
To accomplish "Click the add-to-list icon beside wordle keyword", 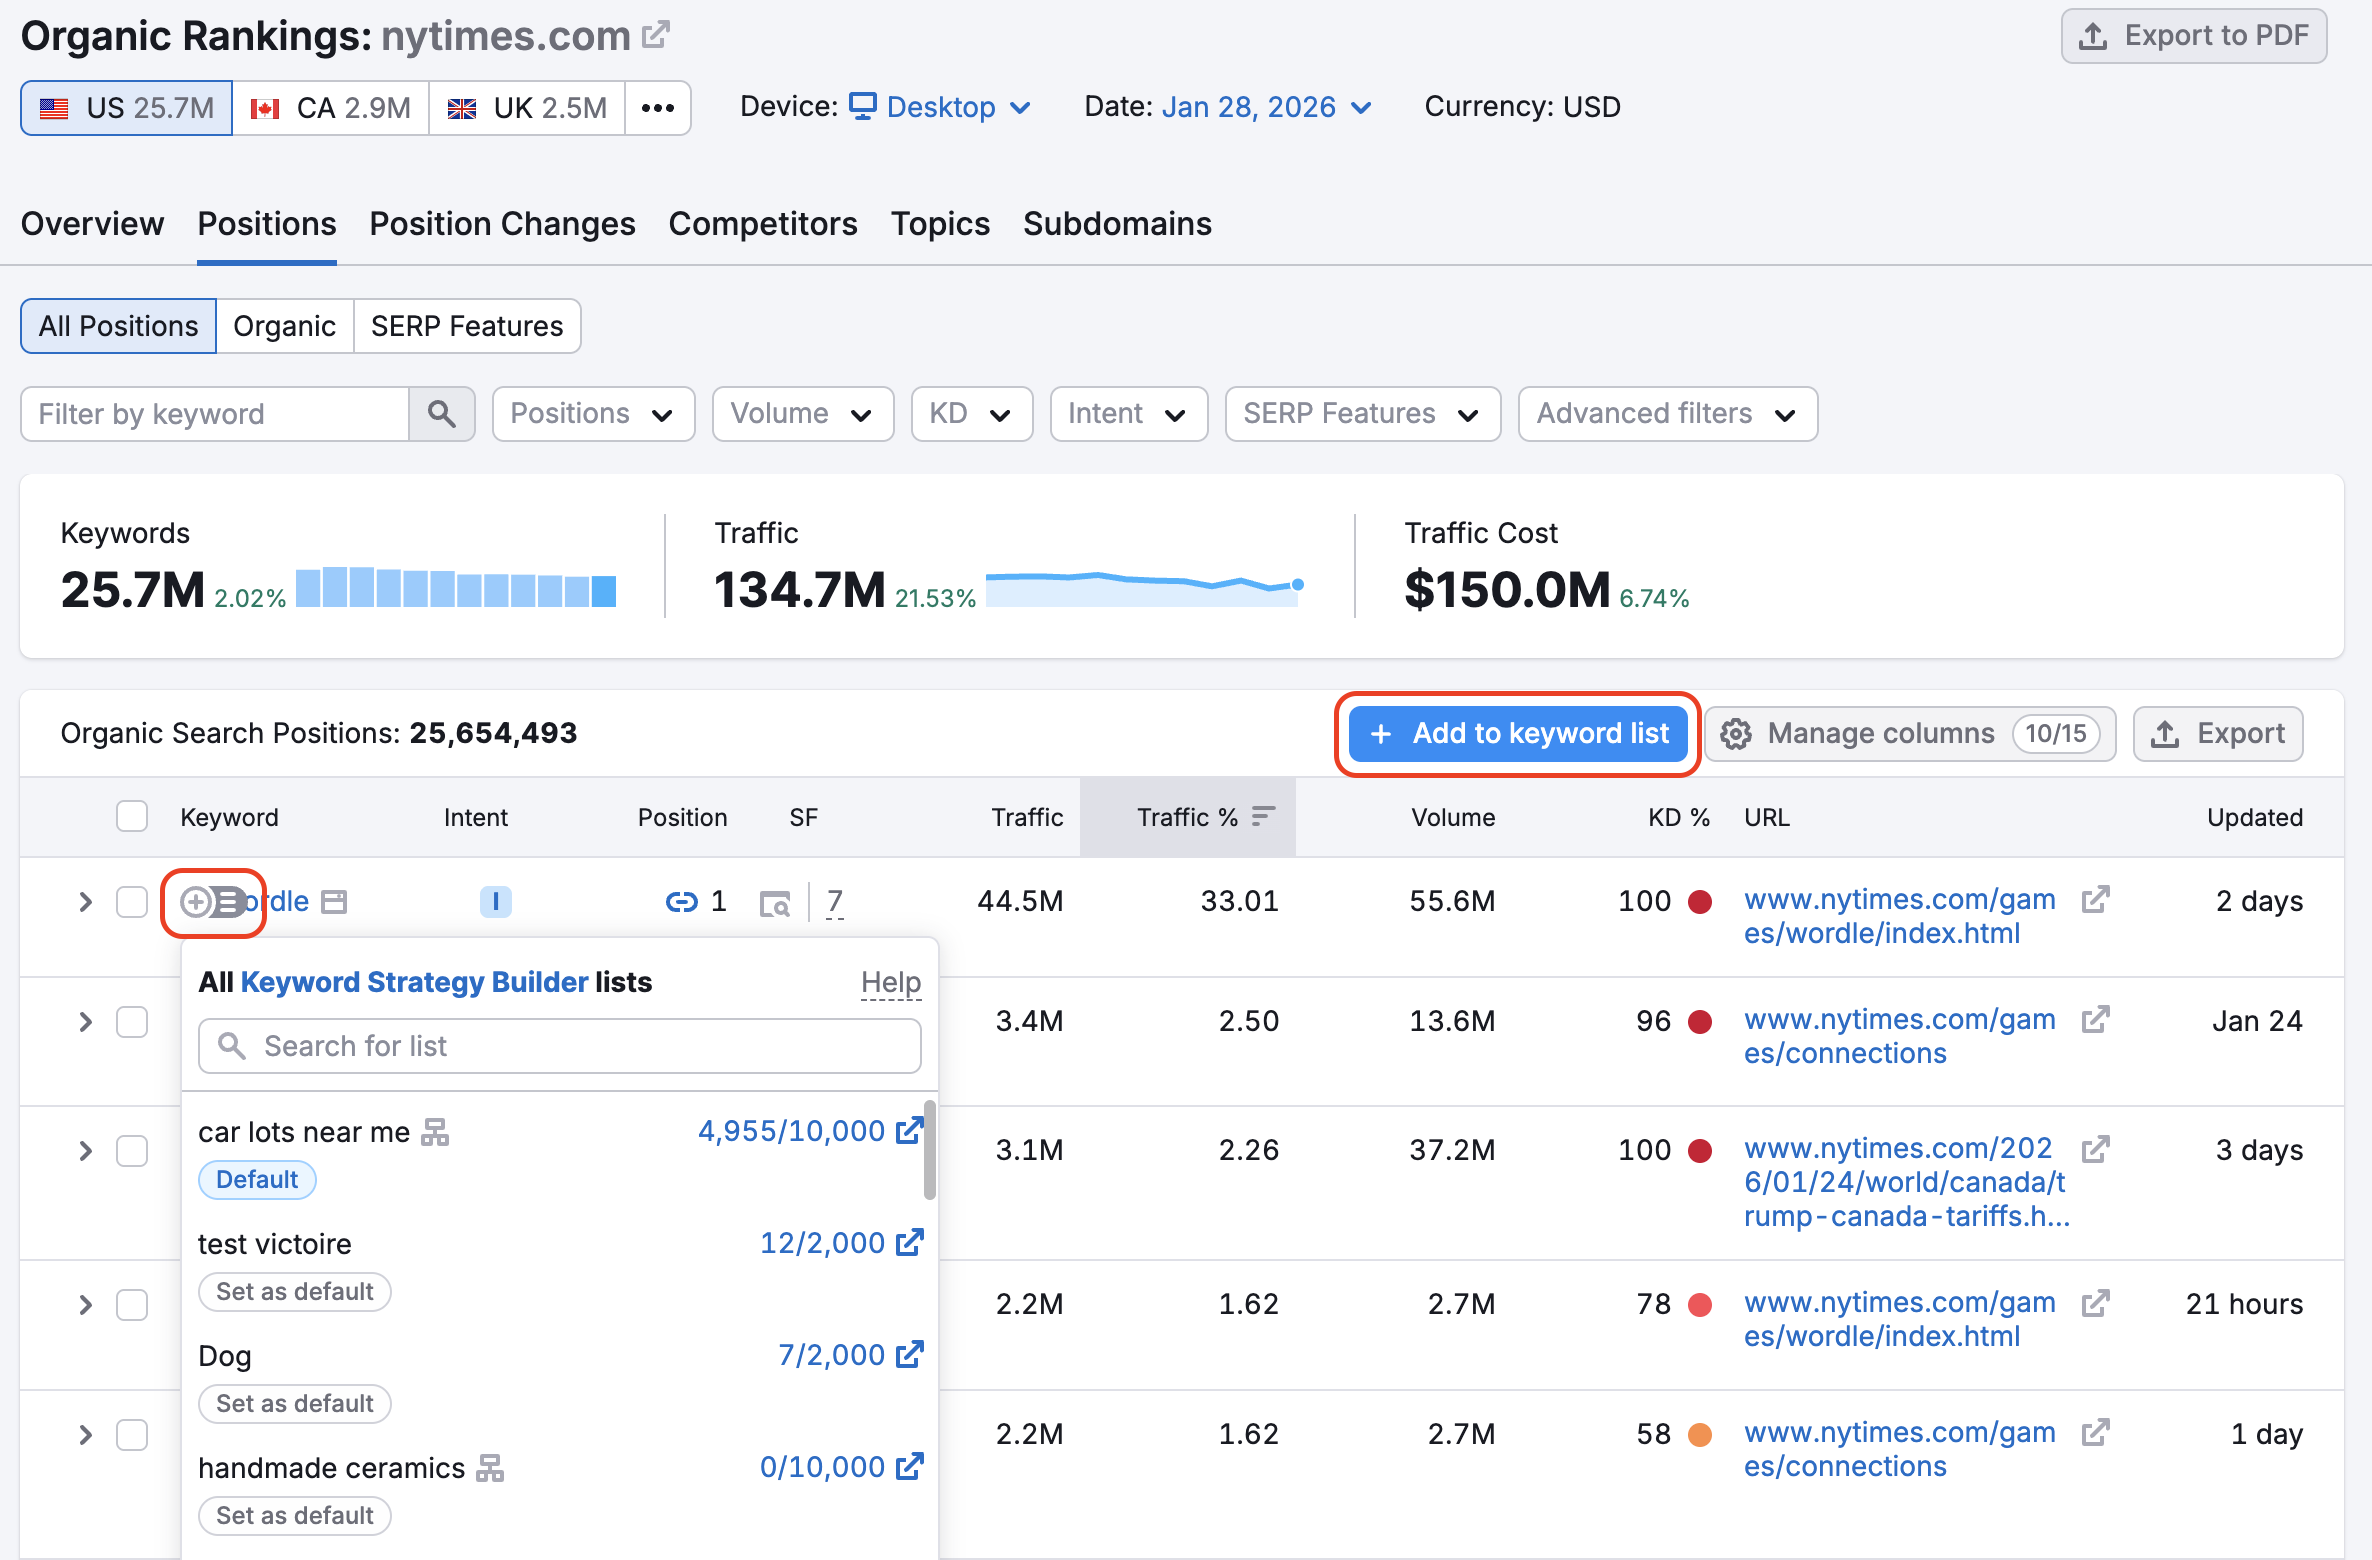I will [211, 902].
